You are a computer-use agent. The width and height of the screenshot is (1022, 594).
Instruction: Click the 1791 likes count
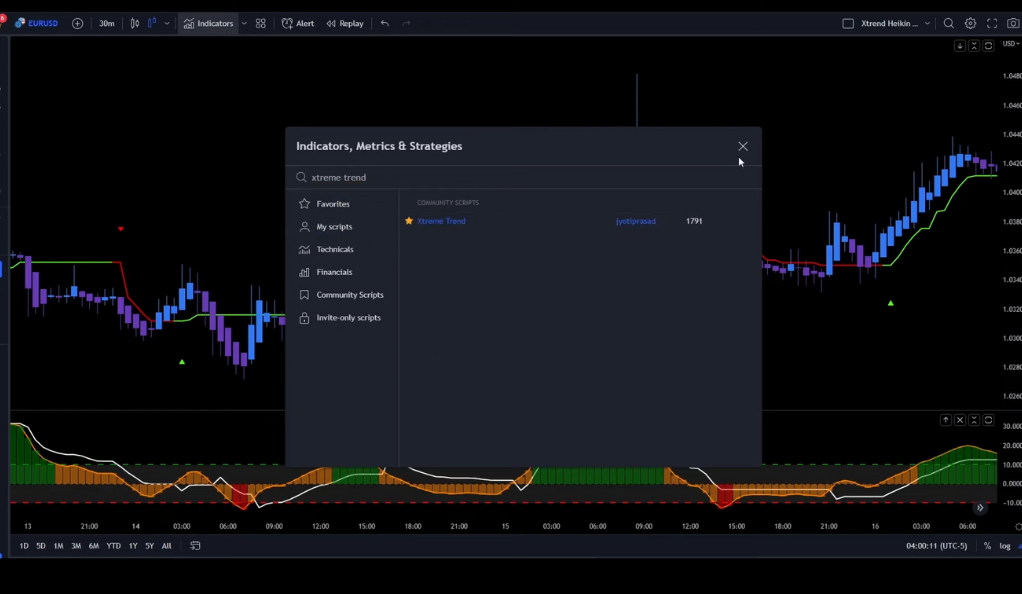694,221
